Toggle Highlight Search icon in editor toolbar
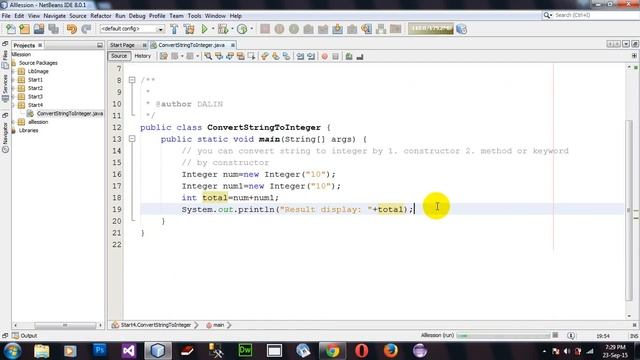Viewport: 640px width, 360px height. (240, 56)
